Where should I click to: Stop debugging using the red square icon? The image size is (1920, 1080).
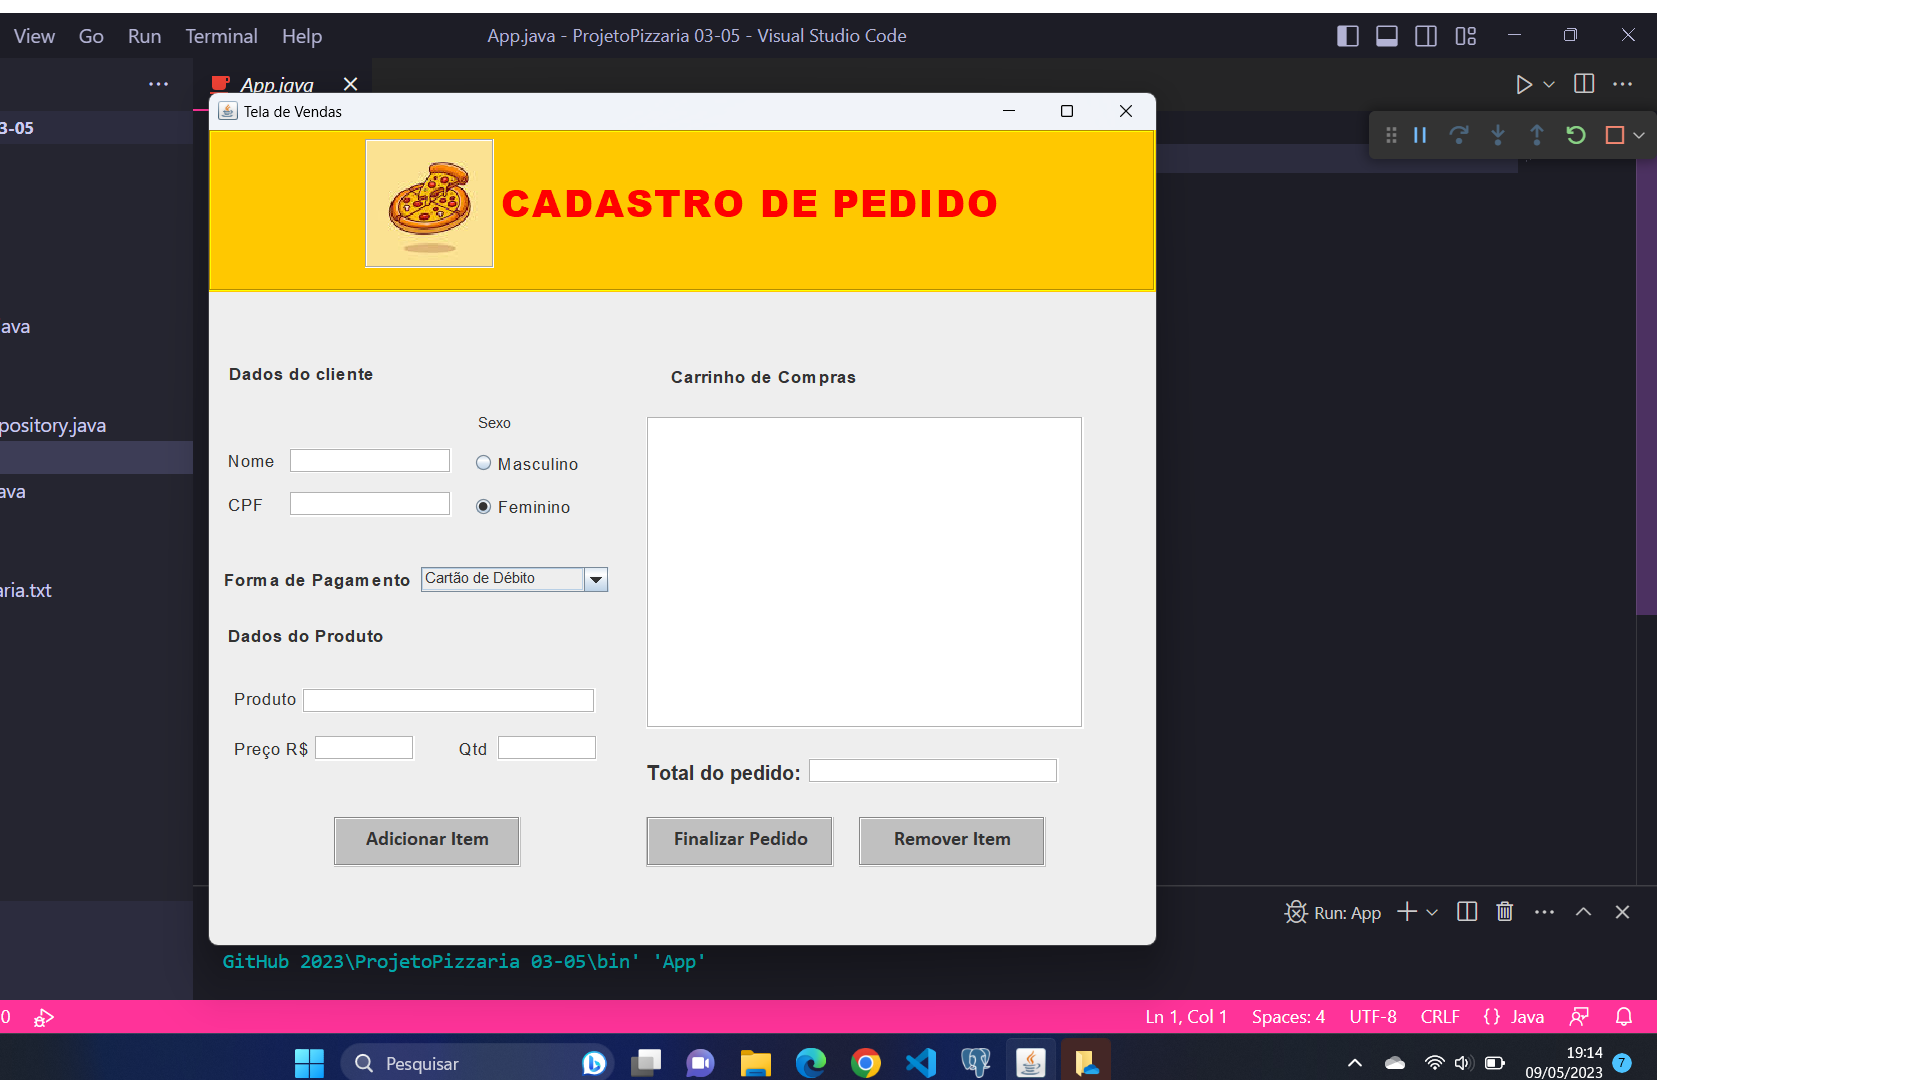tap(1613, 135)
